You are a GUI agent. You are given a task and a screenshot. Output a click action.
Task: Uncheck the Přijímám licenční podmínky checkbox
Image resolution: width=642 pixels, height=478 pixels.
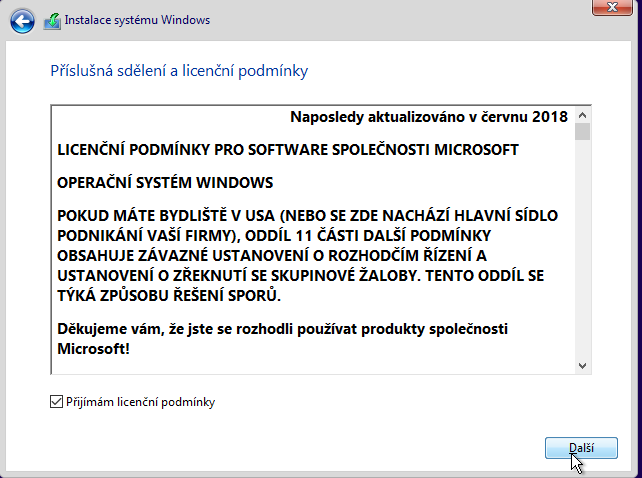[x=56, y=402]
